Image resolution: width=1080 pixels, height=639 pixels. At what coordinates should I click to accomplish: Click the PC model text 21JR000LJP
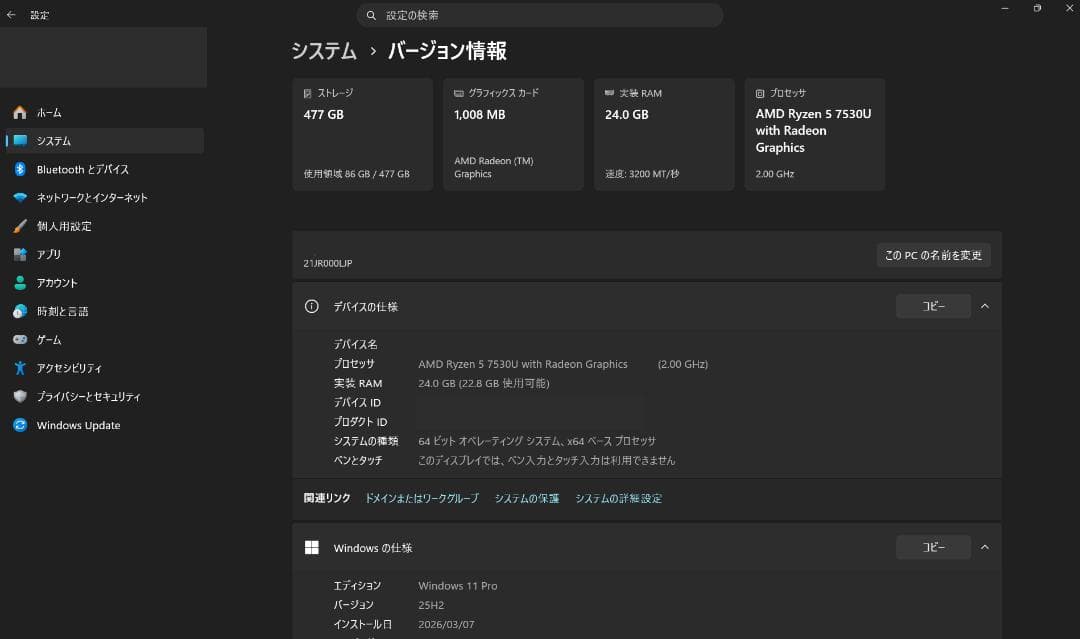click(328, 263)
